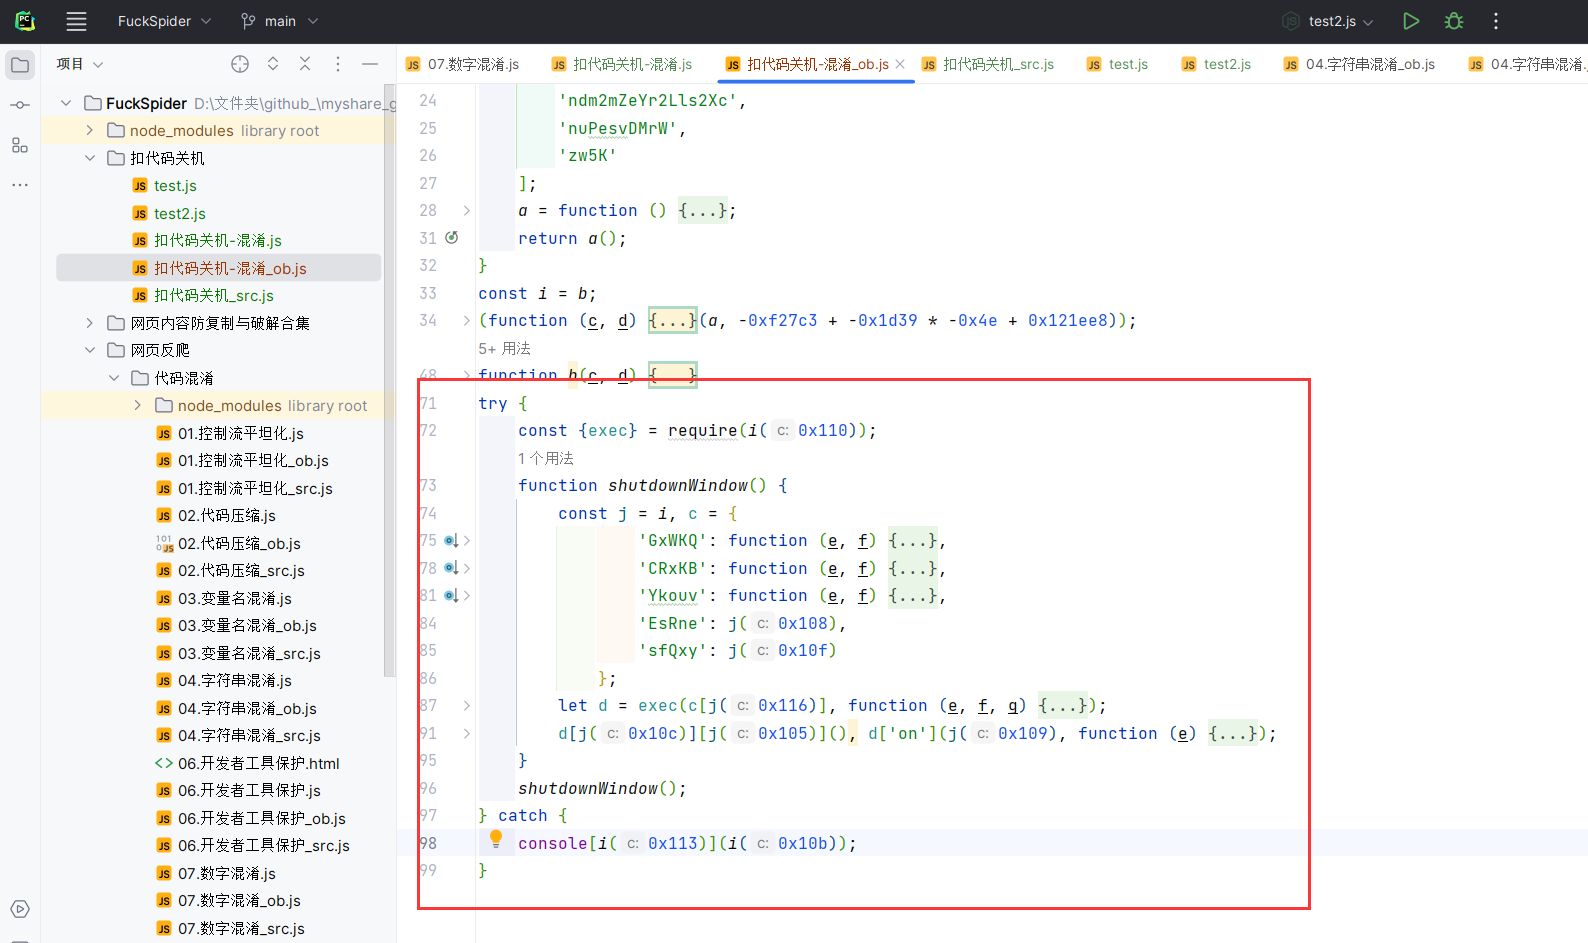Open the Commit tool window
The height and width of the screenshot is (943, 1588).
coord(20,105)
